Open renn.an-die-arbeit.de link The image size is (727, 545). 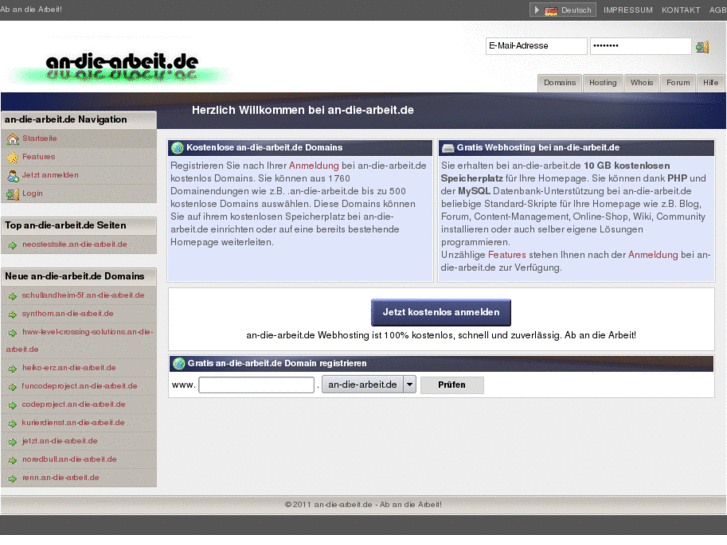coord(61,478)
